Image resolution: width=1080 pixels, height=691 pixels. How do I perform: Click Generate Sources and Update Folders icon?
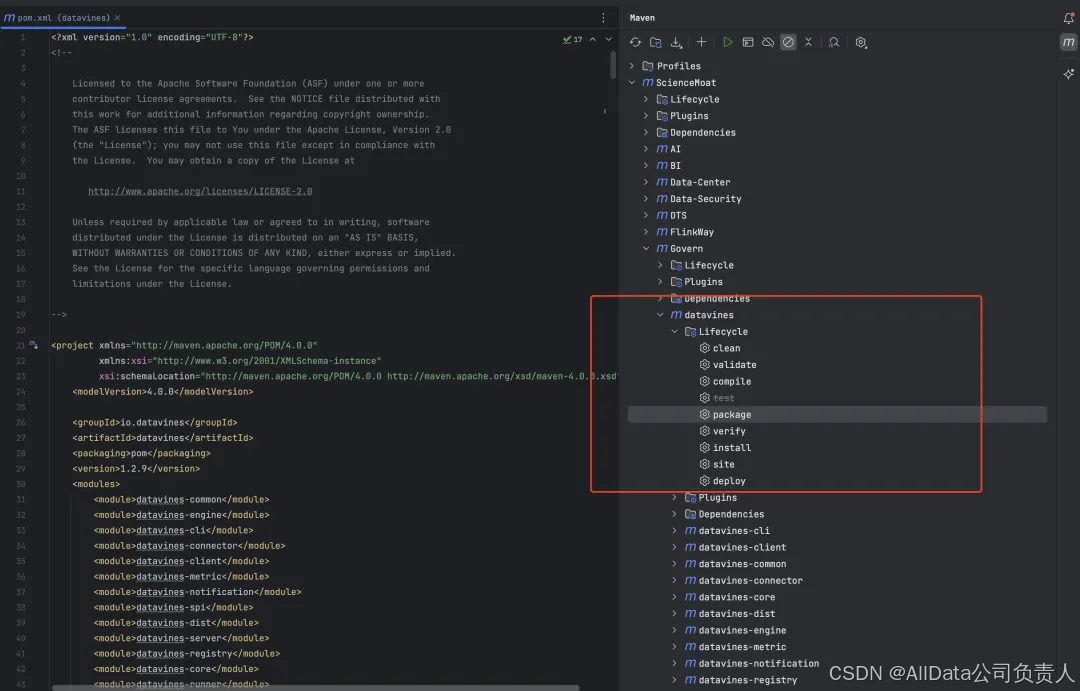[656, 43]
